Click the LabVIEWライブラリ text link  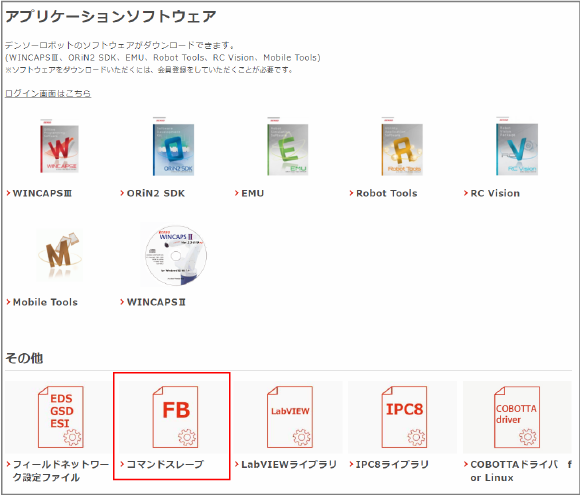[x=289, y=464]
